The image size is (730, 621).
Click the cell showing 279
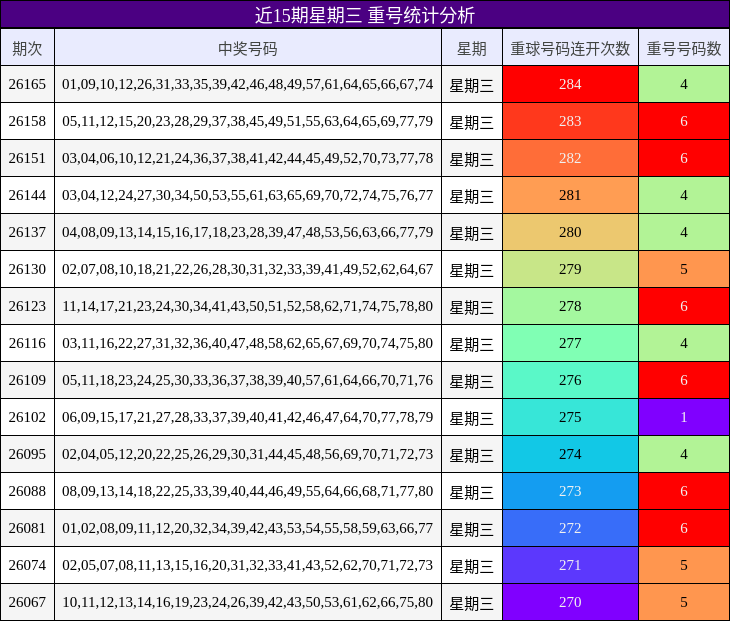pyautogui.click(x=570, y=269)
